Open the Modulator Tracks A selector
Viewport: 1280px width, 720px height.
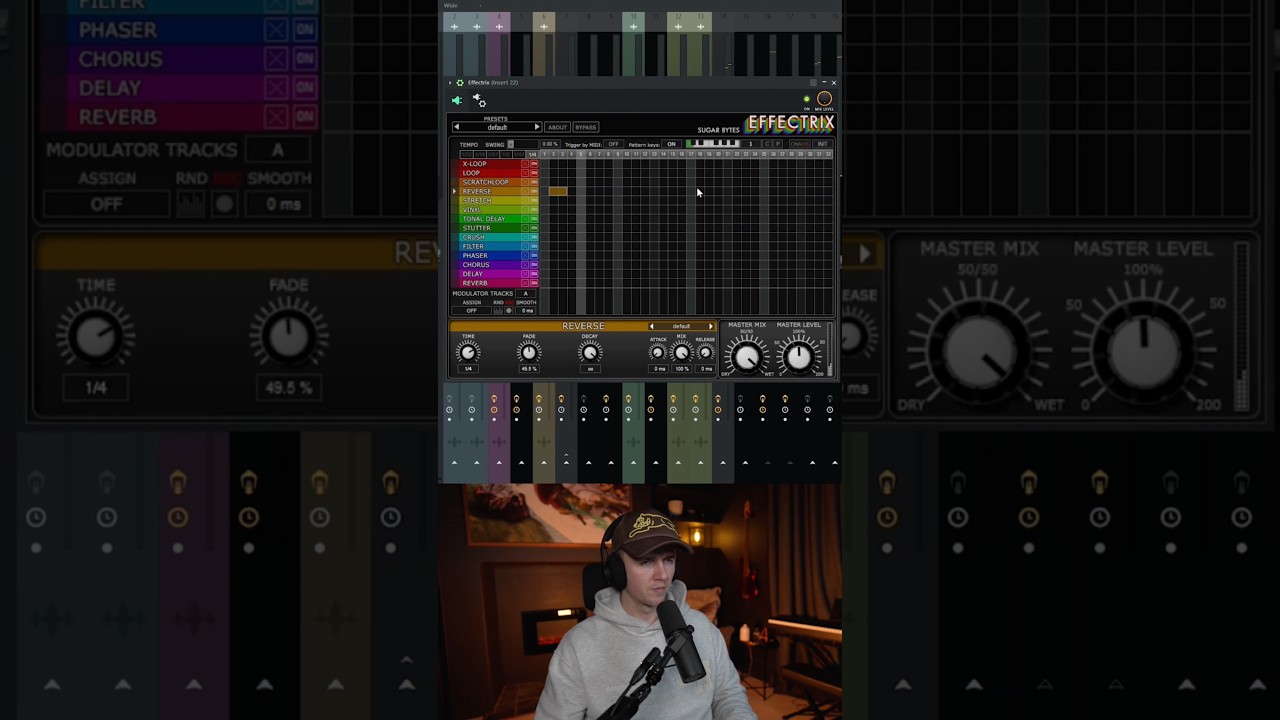525,293
